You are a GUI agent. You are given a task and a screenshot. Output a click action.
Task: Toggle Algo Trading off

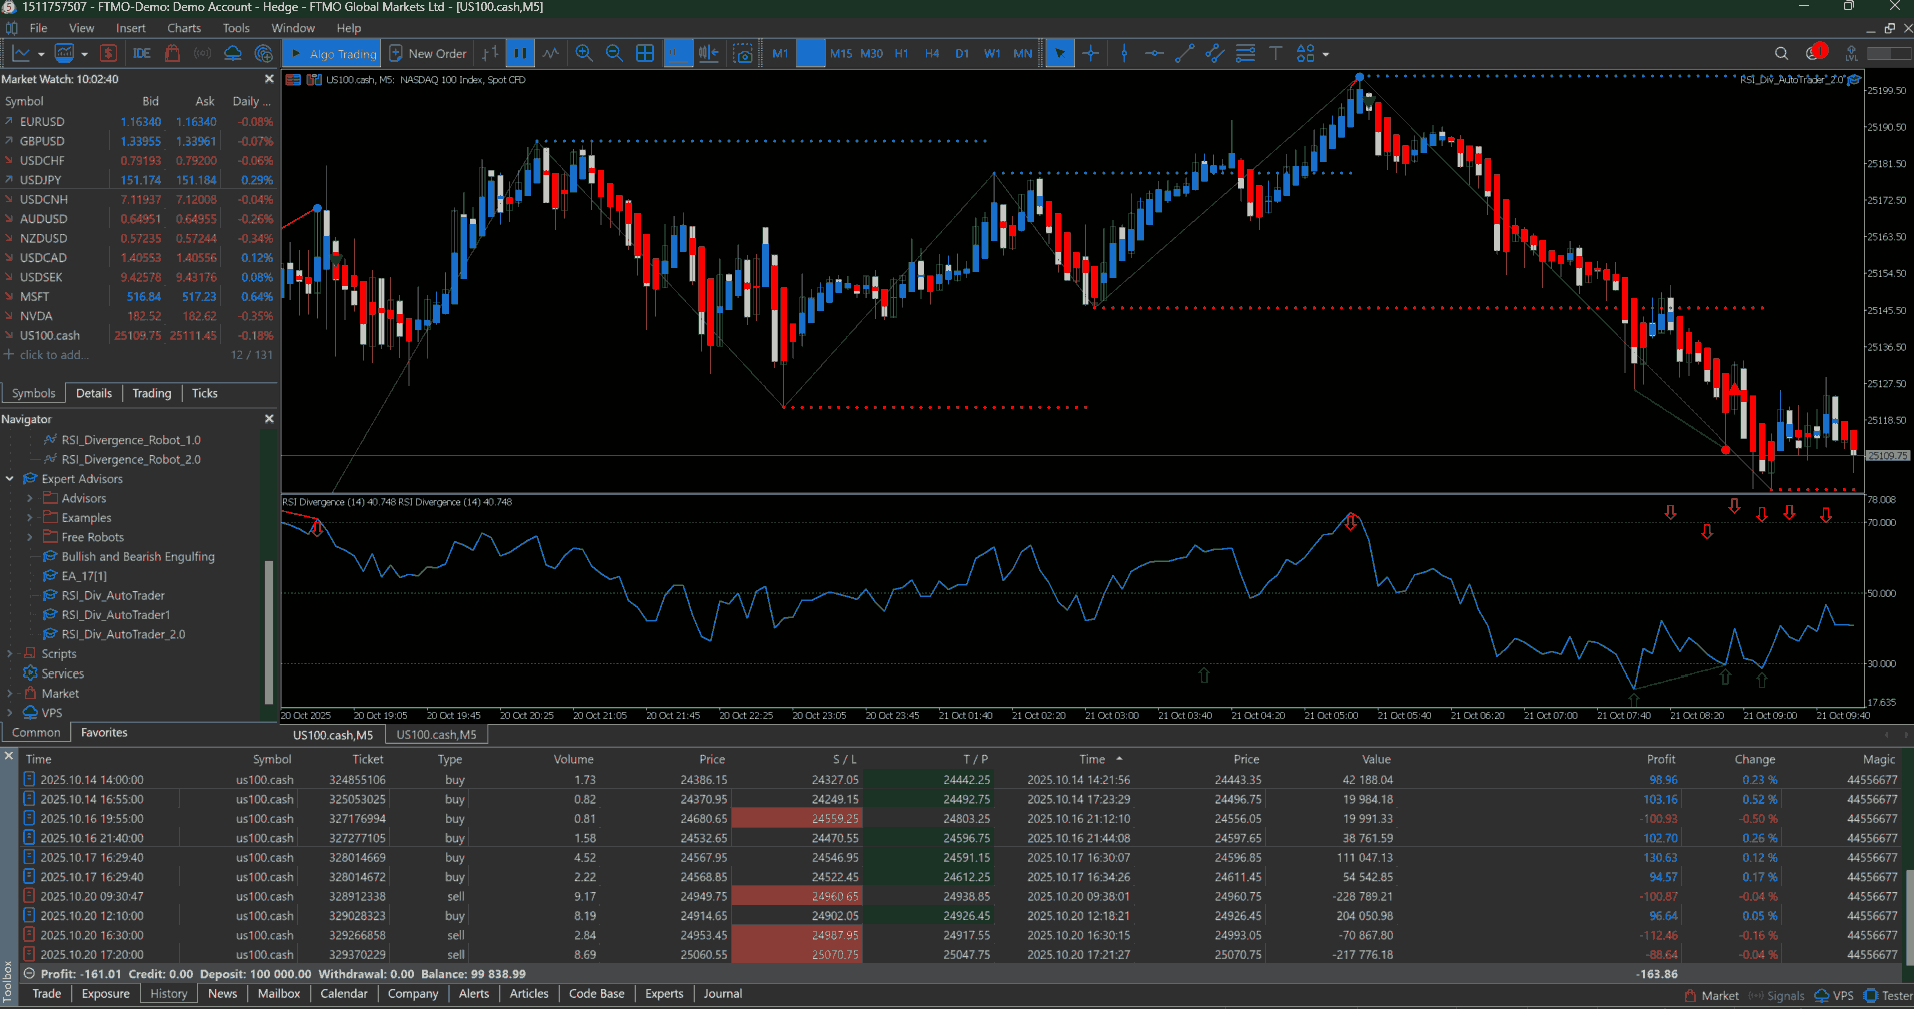[331, 53]
